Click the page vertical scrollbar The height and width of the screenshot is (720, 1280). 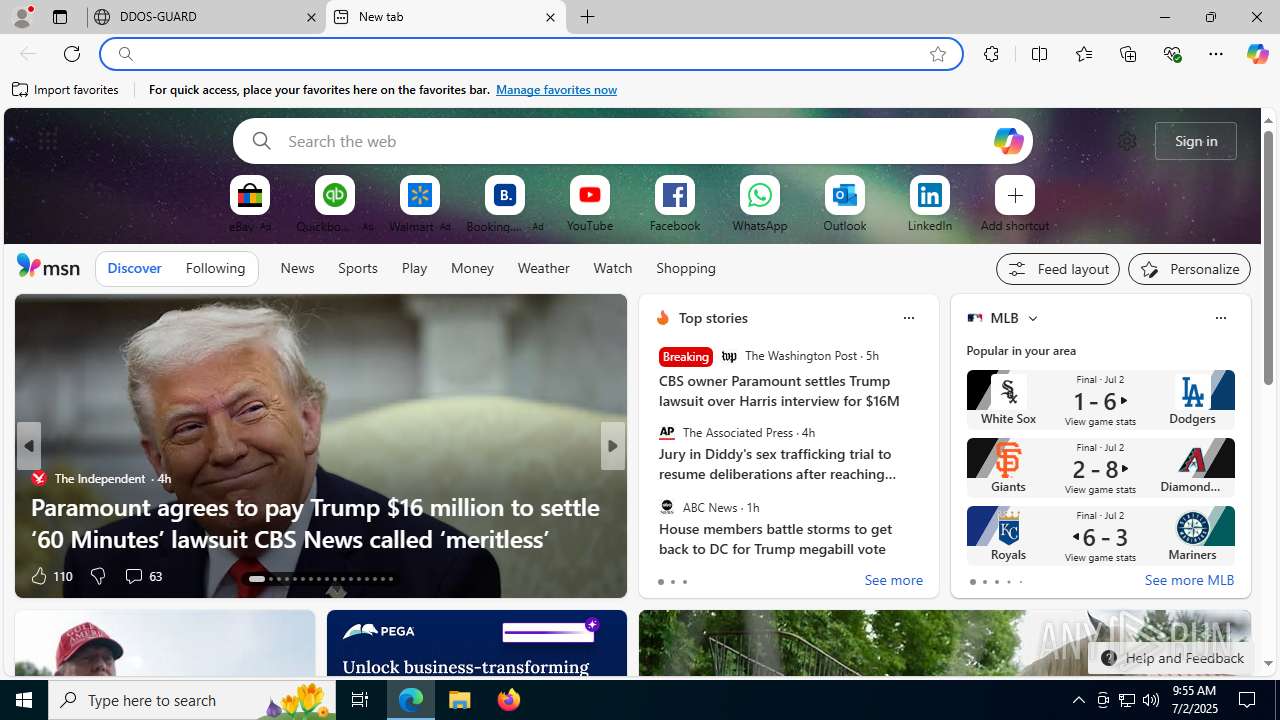[x=1268, y=258]
